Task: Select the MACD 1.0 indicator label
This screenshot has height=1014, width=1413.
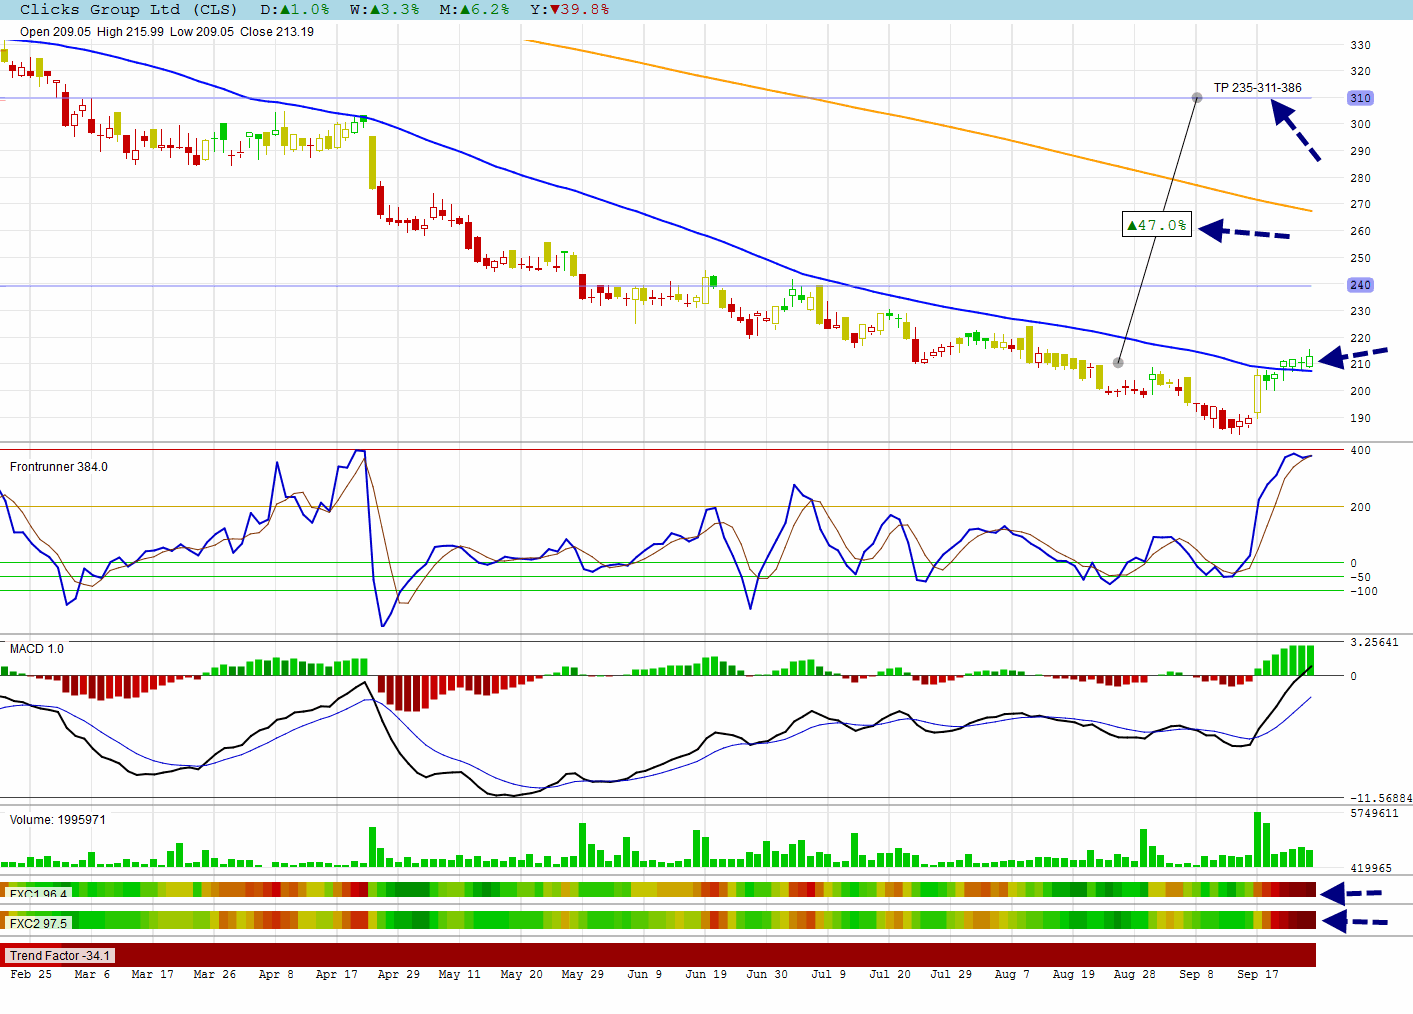Action: tap(36, 649)
